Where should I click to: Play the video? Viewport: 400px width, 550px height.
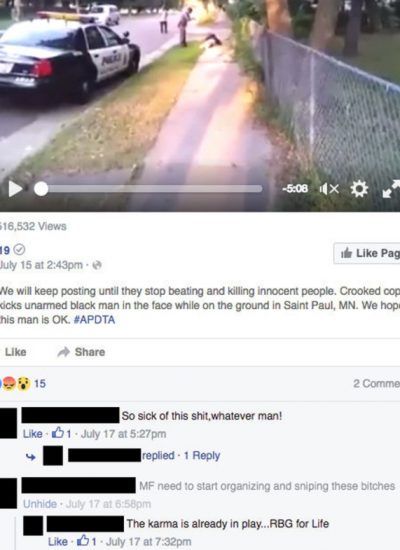pos(15,189)
